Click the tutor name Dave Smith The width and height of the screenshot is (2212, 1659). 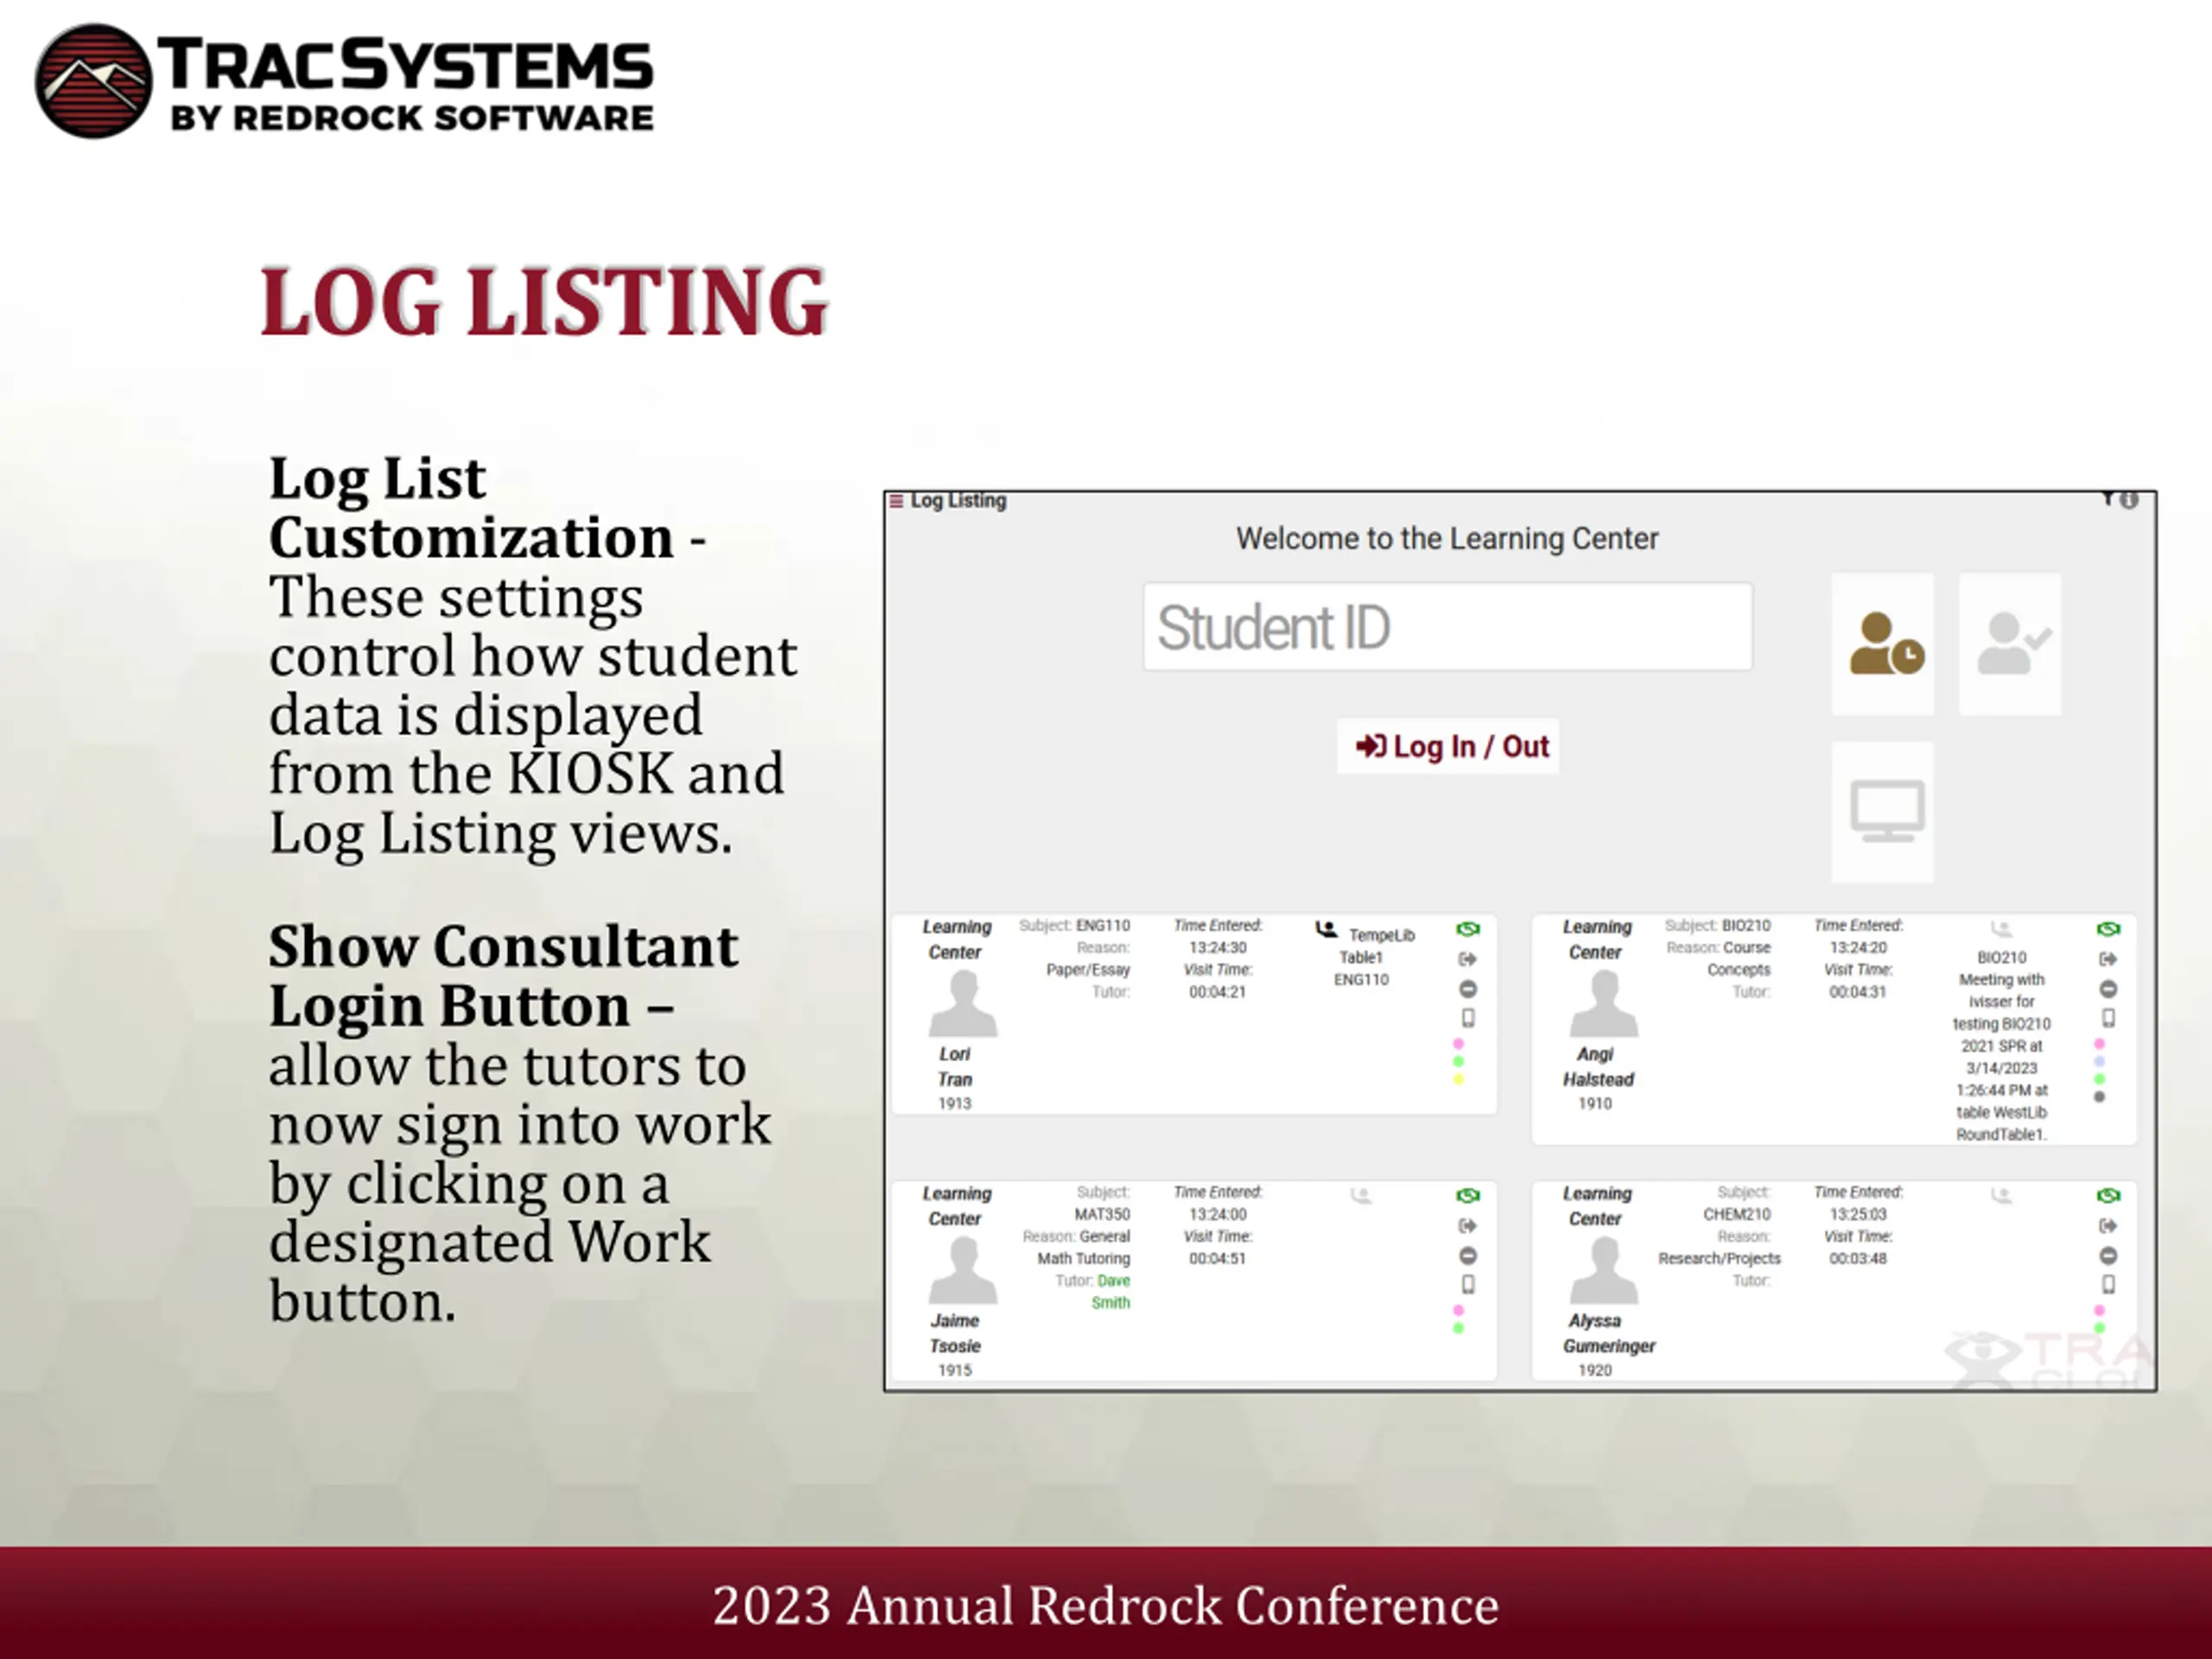pyautogui.click(x=1112, y=1291)
